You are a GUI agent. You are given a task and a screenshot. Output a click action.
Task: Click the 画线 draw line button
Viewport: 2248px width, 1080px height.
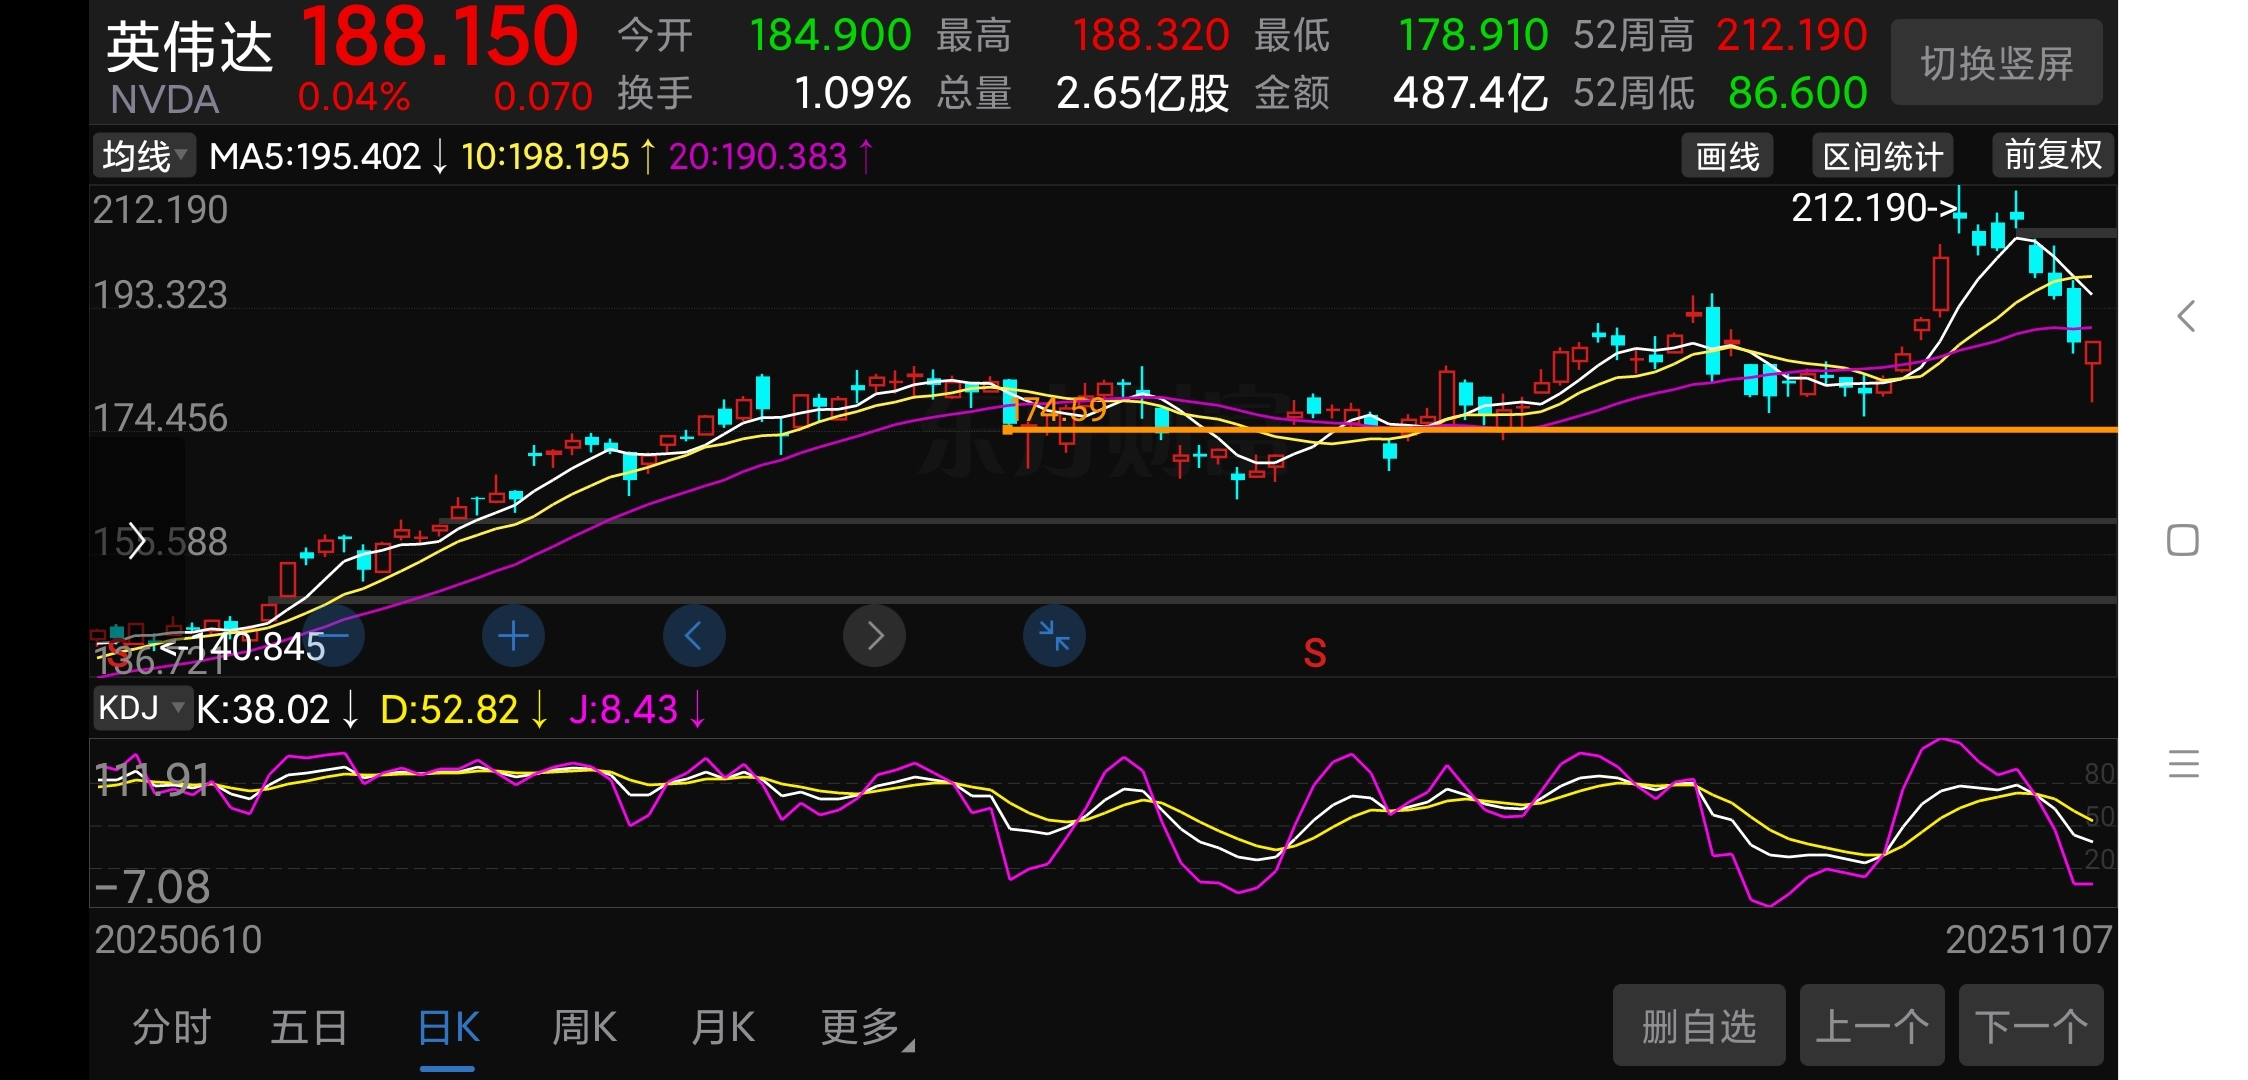(1727, 156)
